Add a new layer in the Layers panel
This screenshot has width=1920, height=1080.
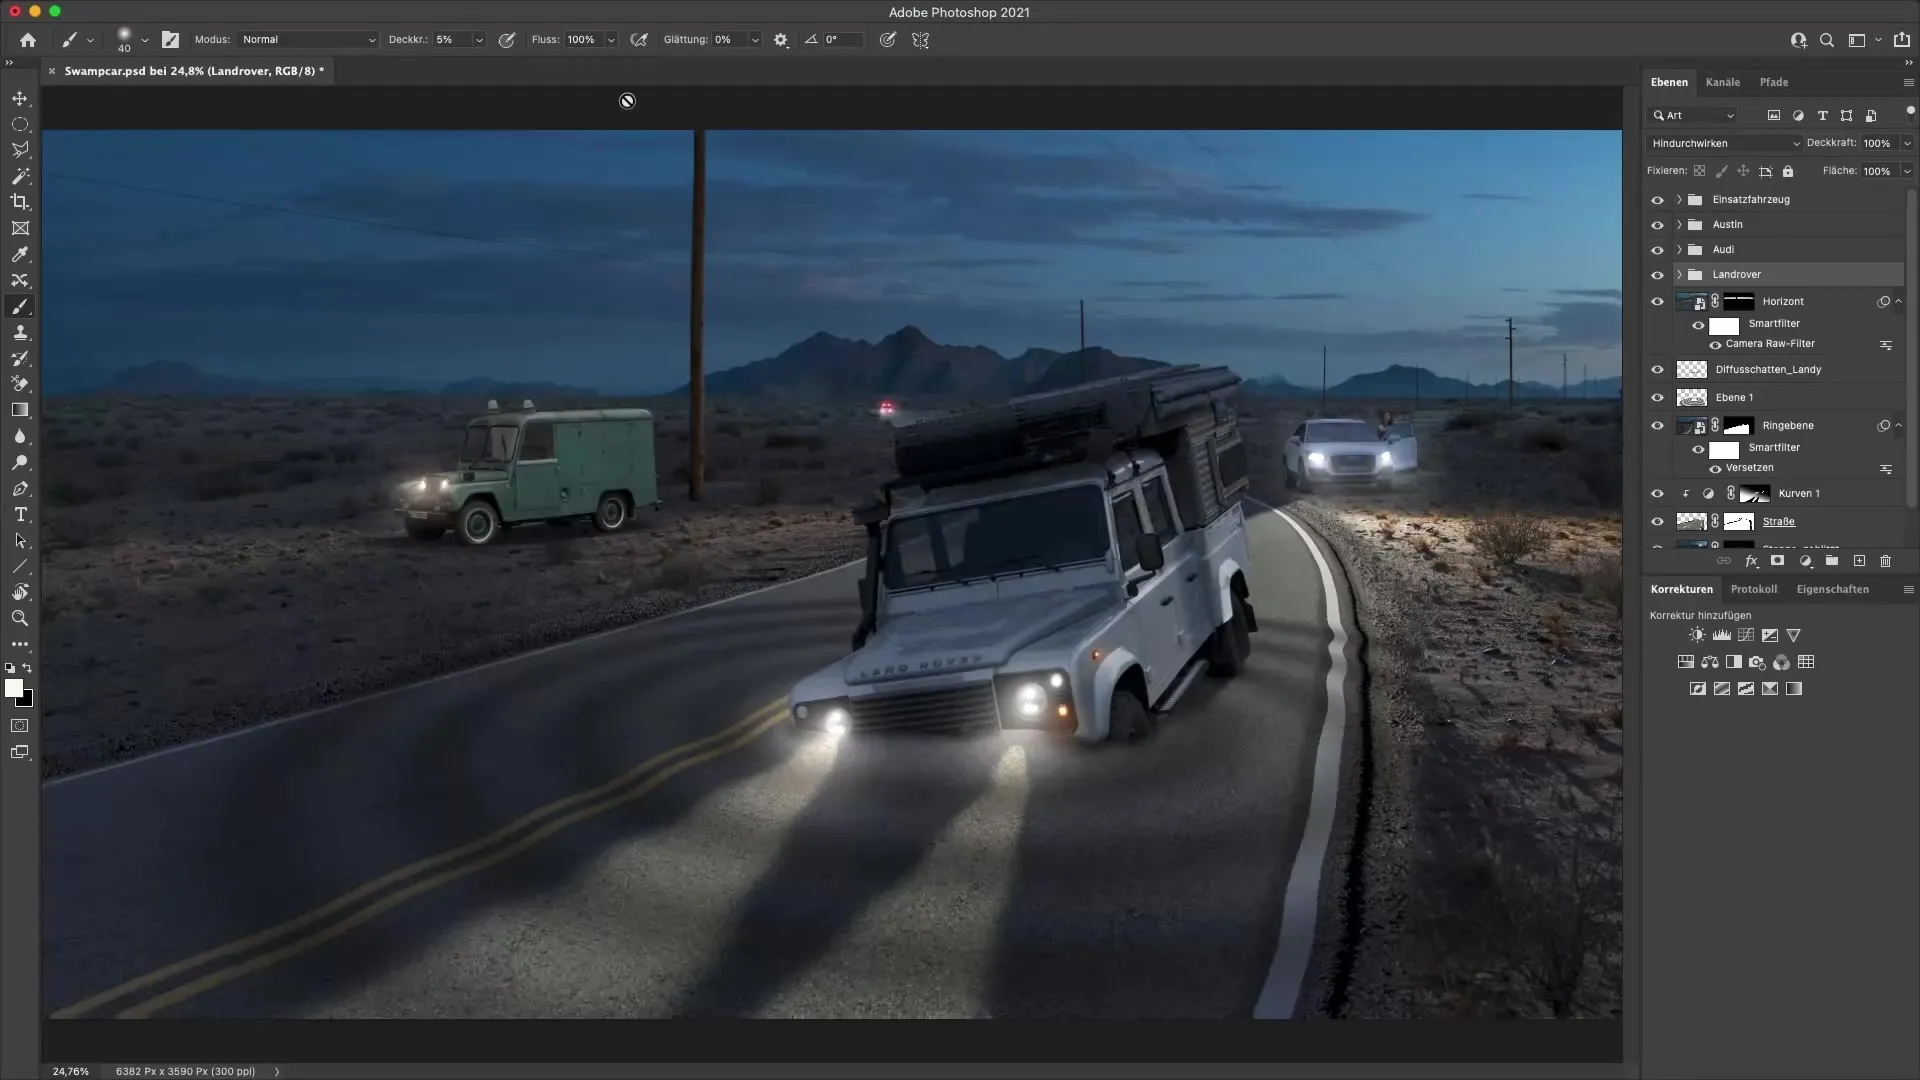pos(1859,561)
